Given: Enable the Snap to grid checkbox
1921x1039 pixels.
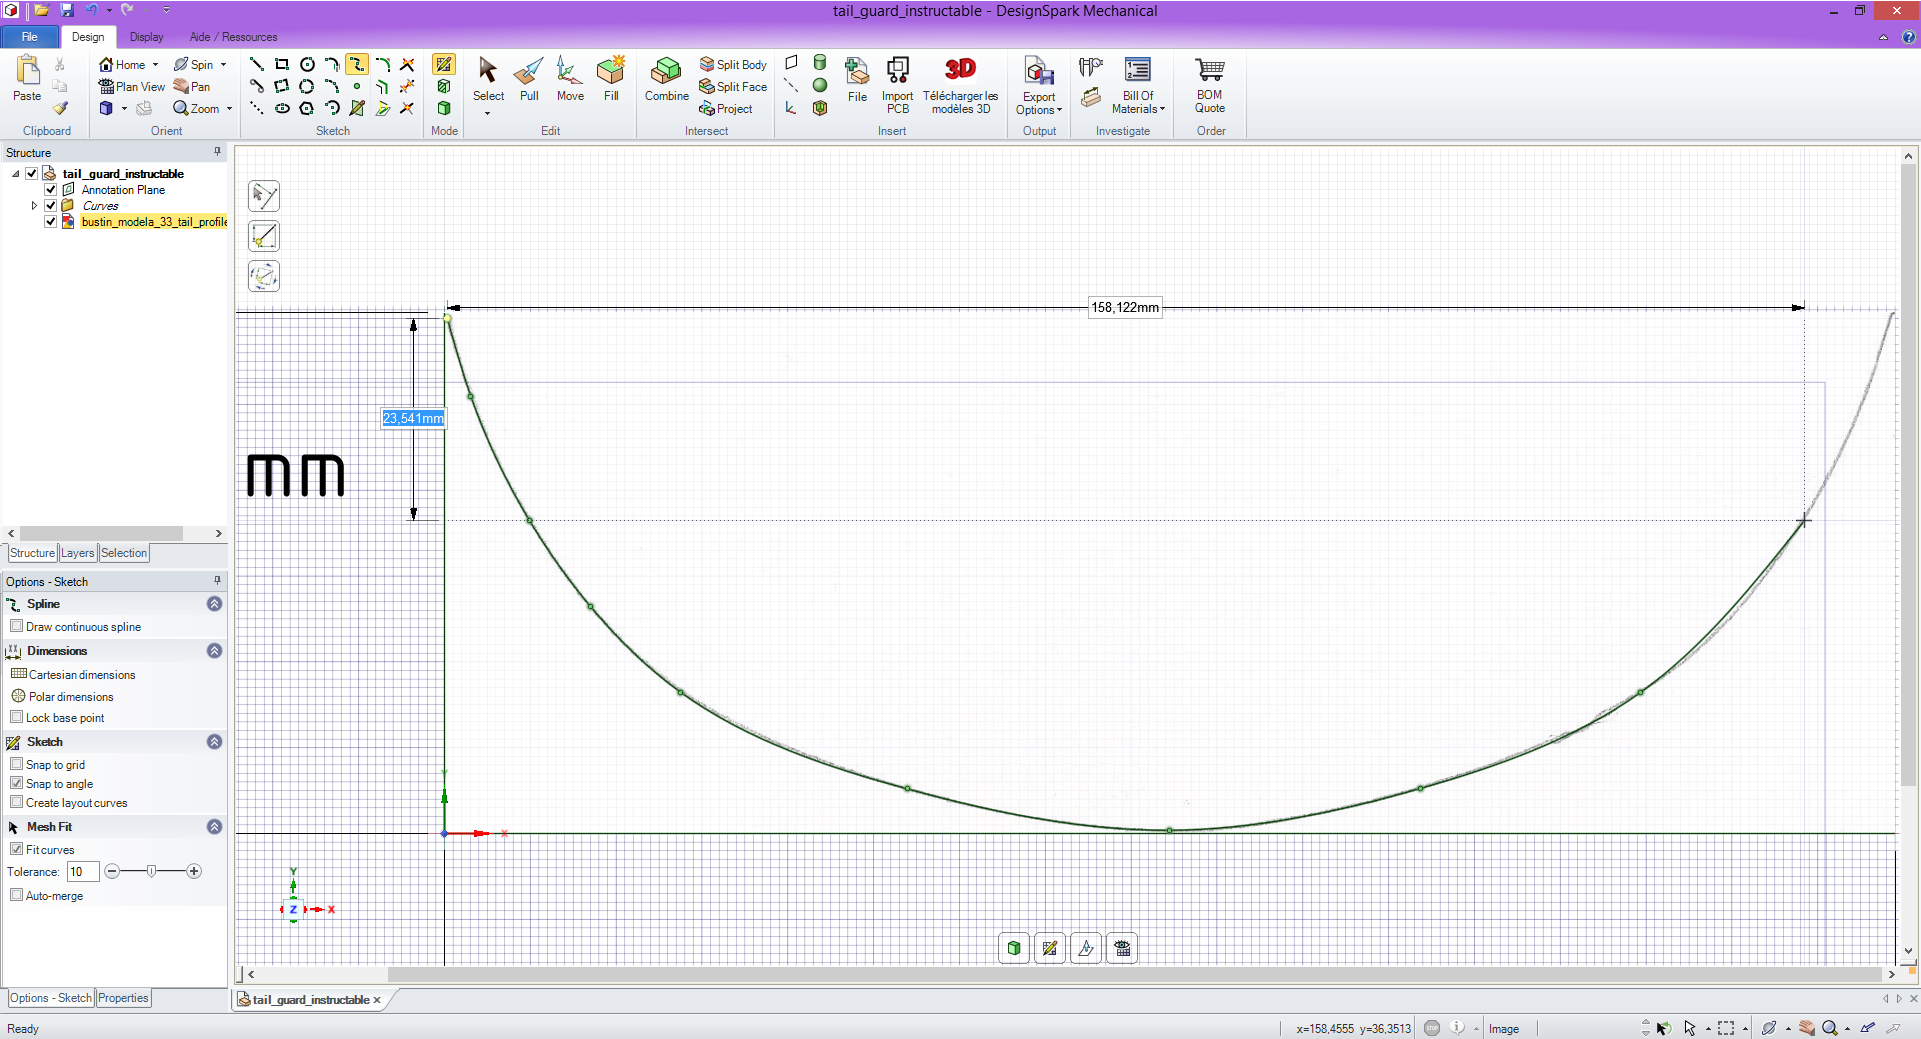Looking at the screenshot, I should click(17, 763).
